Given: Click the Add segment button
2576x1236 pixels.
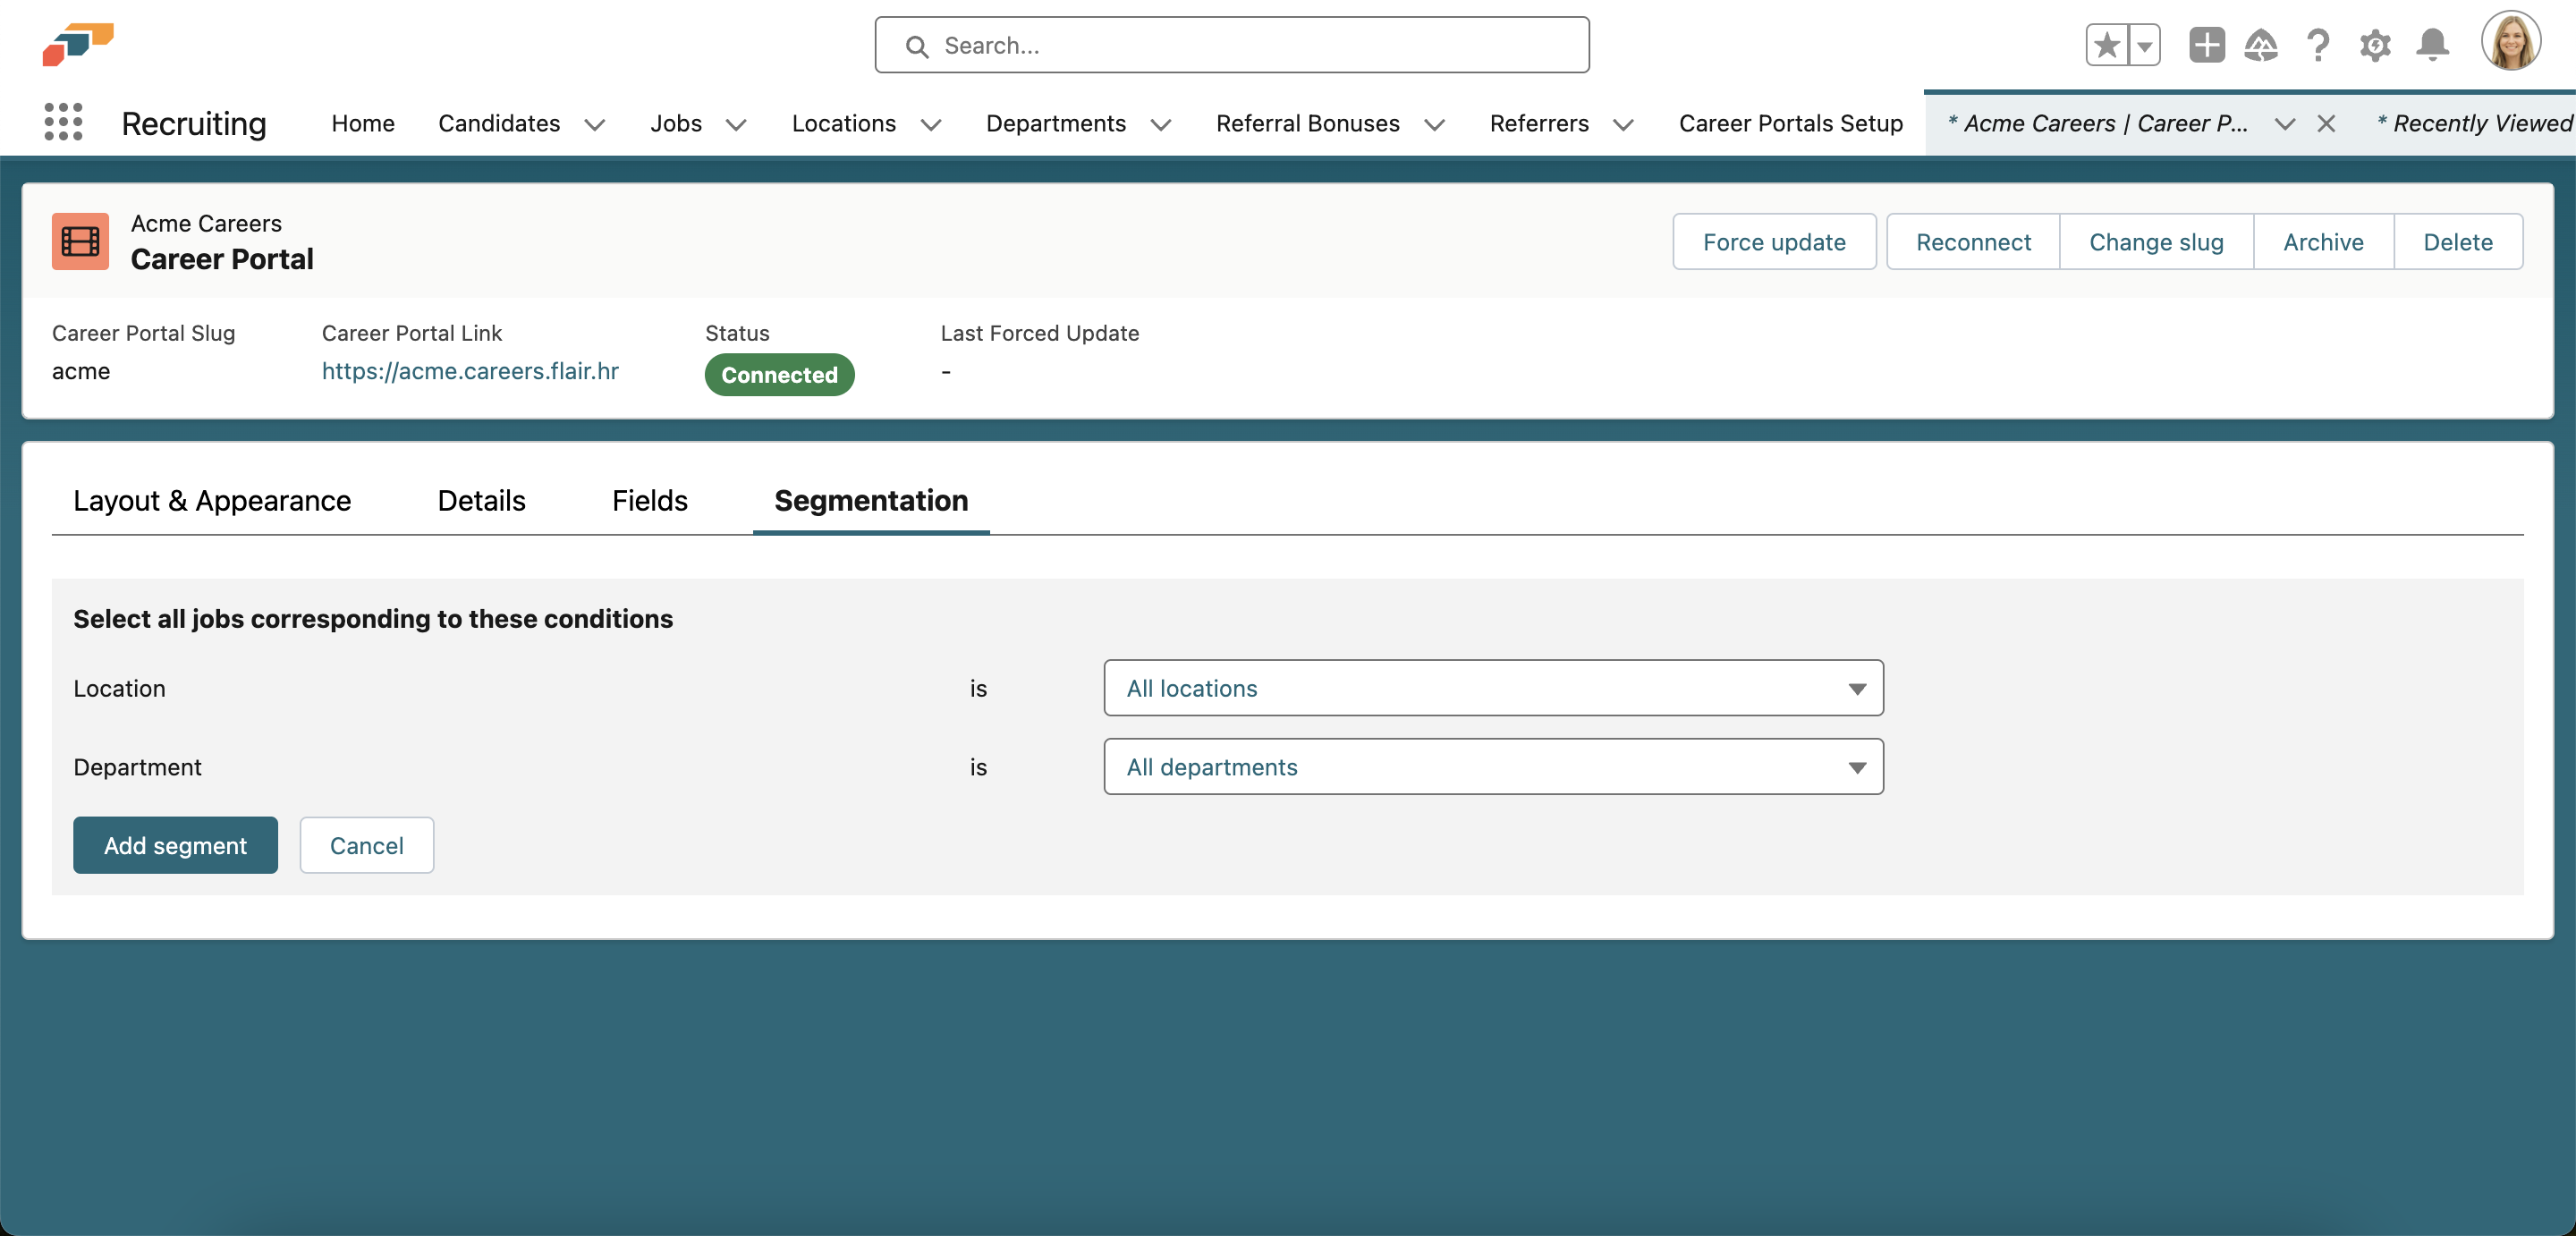Looking at the screenshot, I should [x=176, y=845].
